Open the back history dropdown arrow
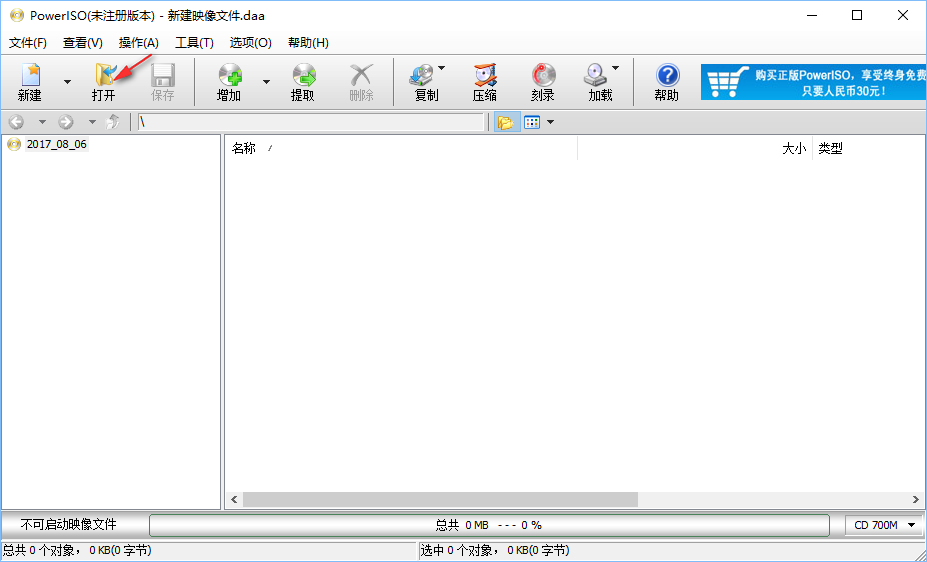The height and width of the screenshot is (562, 927). [42, 122]
